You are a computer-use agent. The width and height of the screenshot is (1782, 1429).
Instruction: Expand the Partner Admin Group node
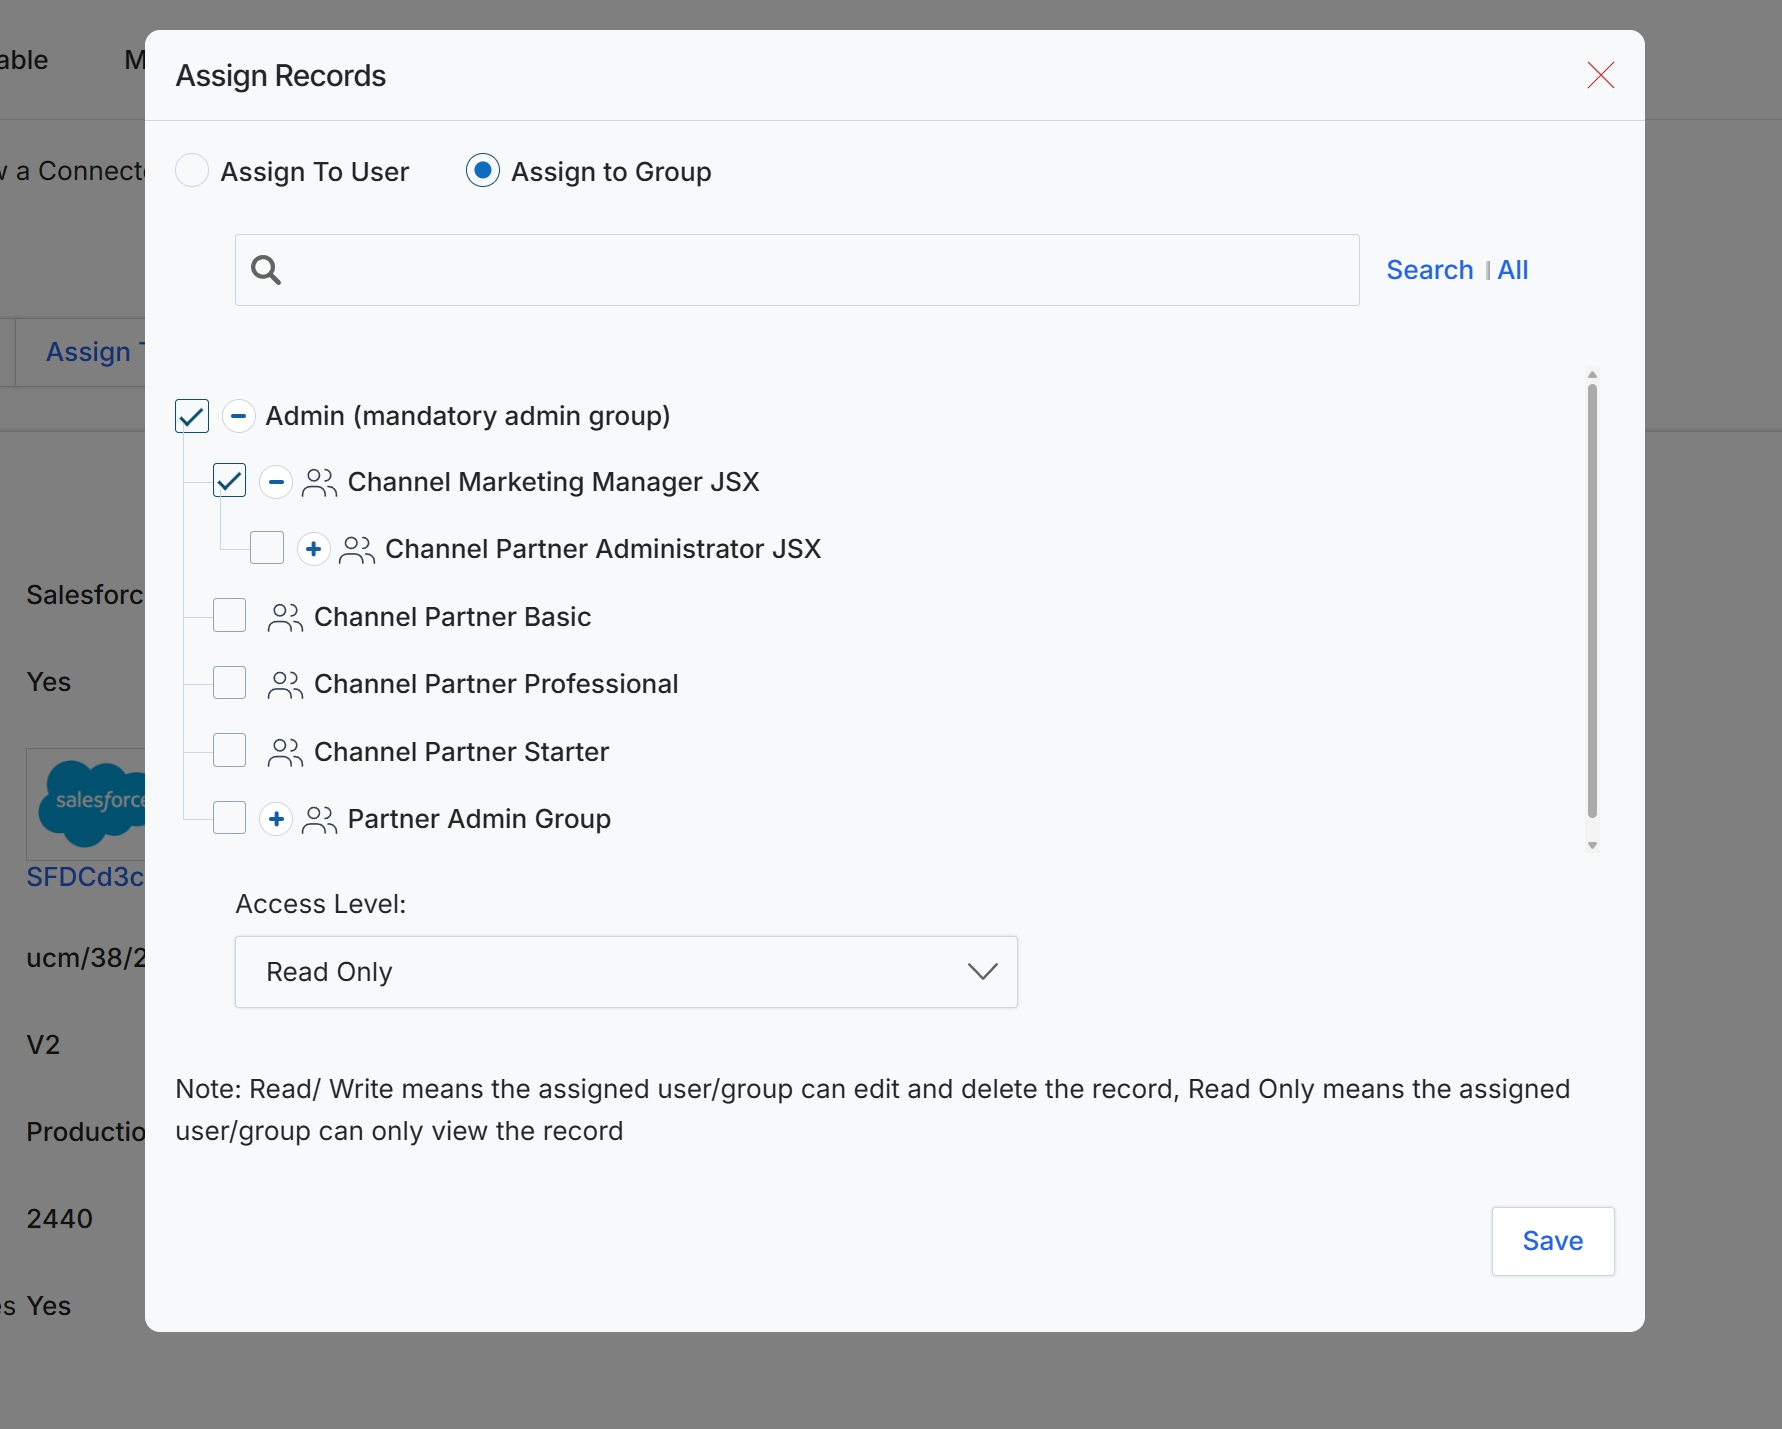(276, 819)
